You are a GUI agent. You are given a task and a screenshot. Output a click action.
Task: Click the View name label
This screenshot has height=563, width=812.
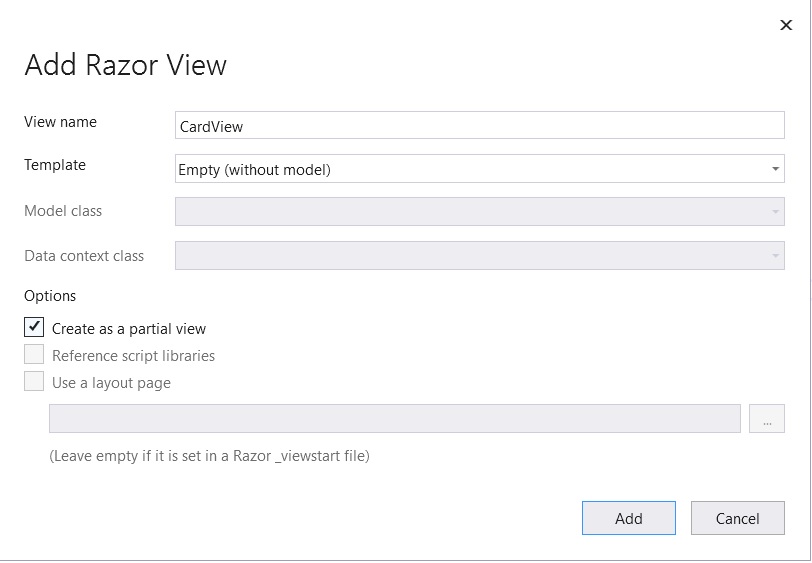point(61,122)
